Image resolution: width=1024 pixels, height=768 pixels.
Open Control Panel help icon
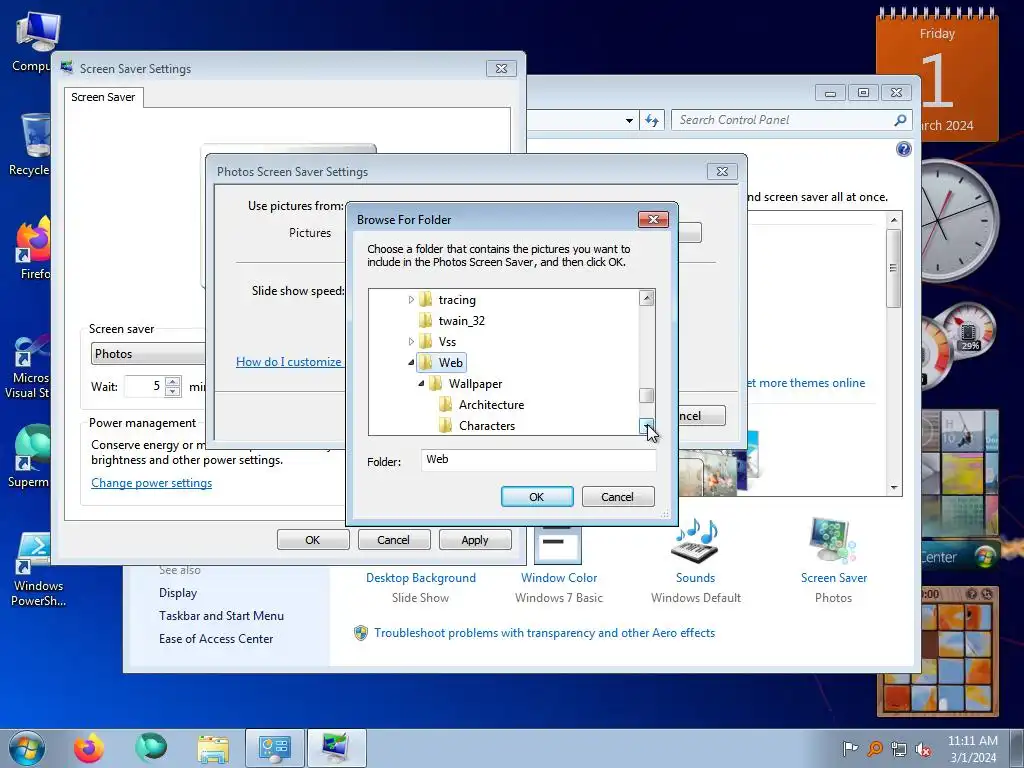(x=903, y=149)
